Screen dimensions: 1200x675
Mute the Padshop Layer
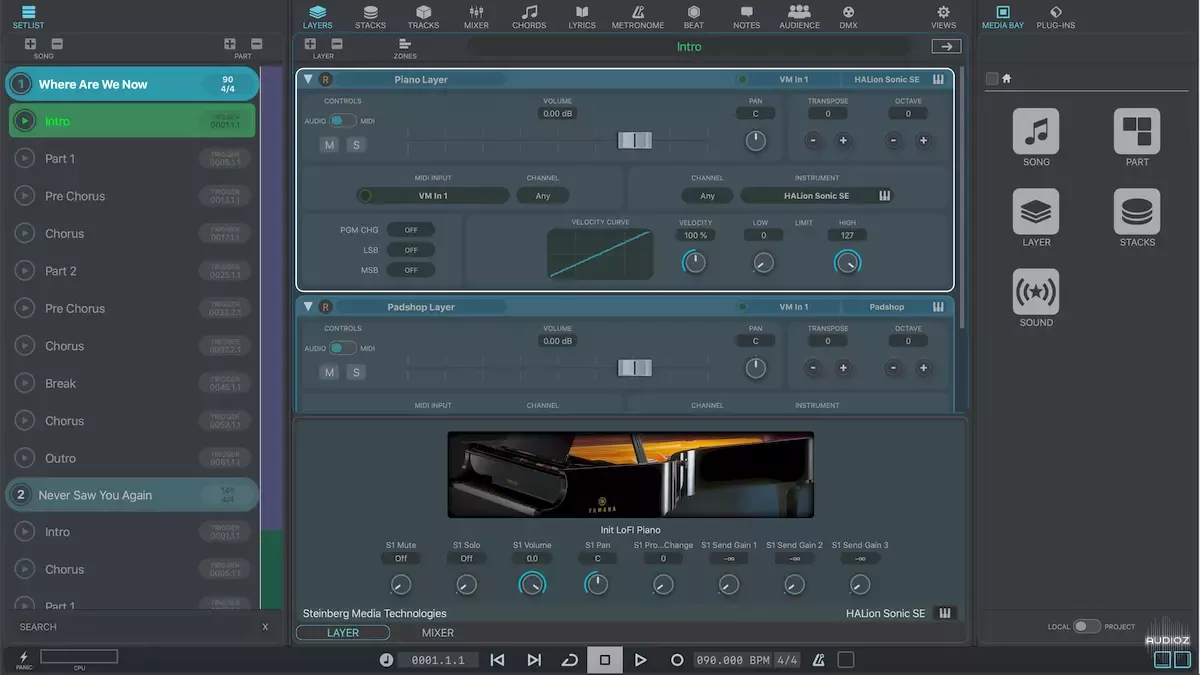pyautogui.click(x=329, y=372)
